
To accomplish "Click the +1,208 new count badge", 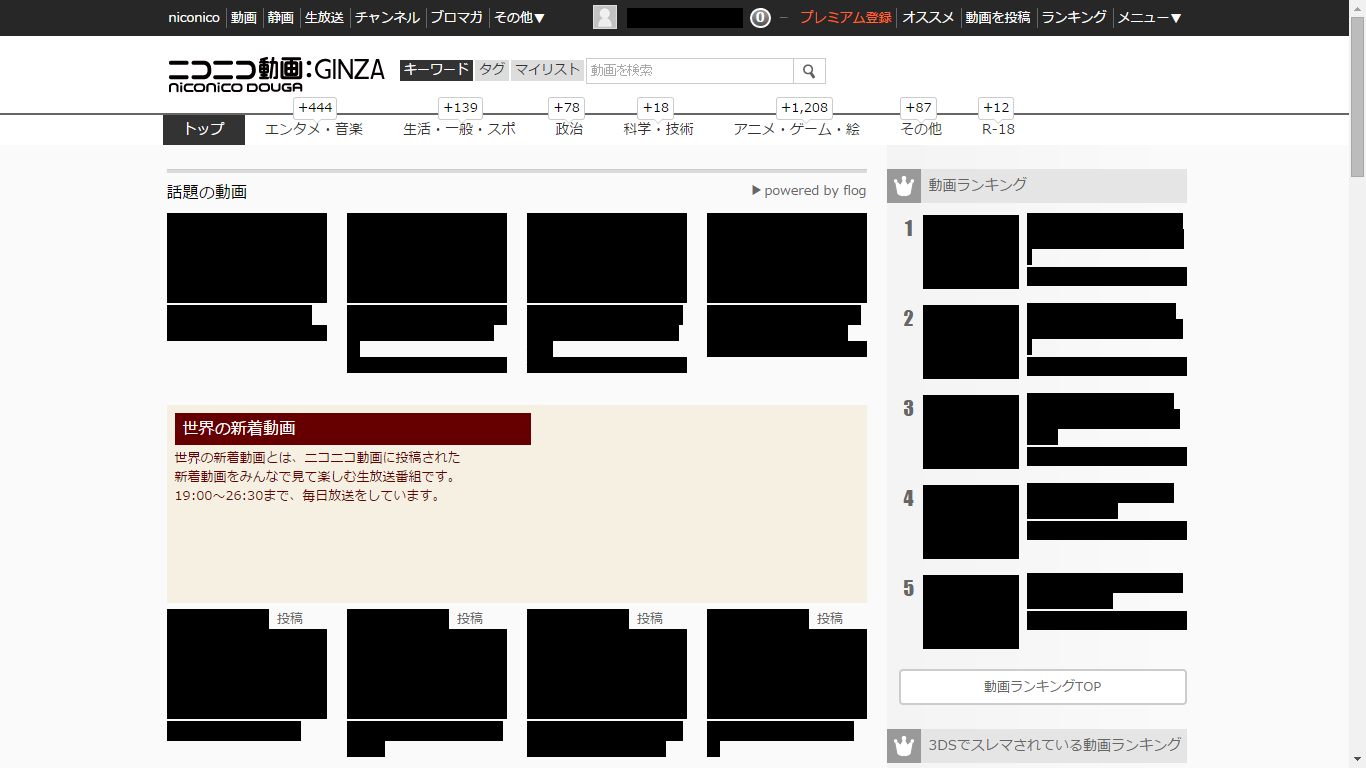I will point(805,108).
